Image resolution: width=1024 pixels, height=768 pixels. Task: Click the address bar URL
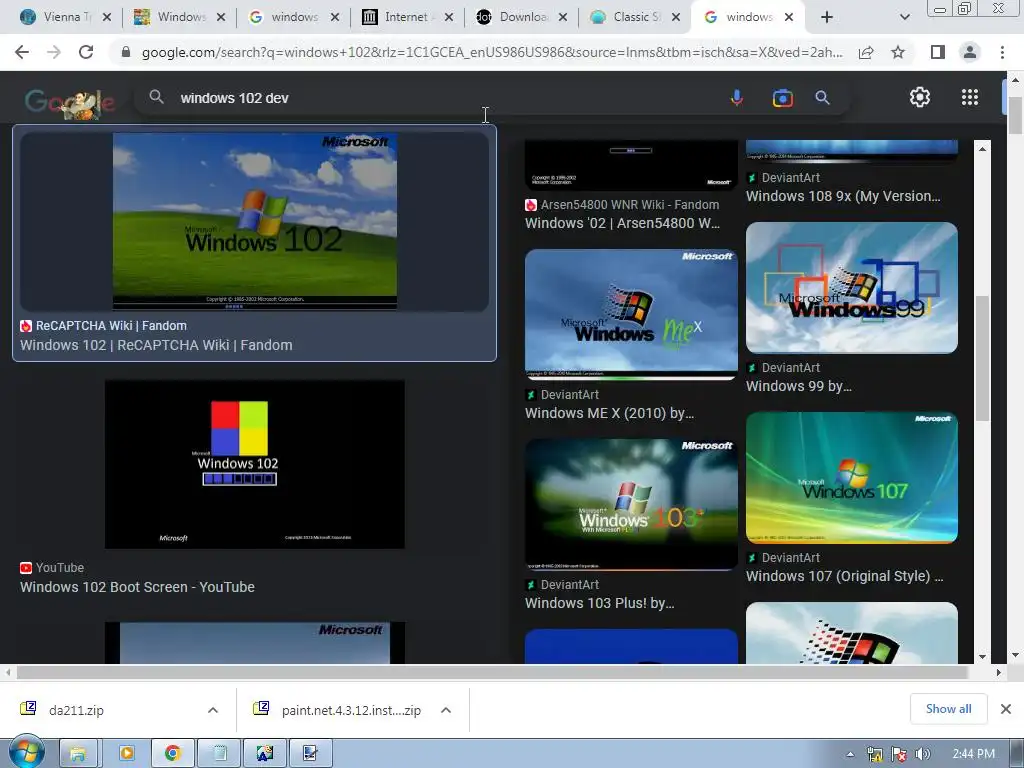(491, 52)
